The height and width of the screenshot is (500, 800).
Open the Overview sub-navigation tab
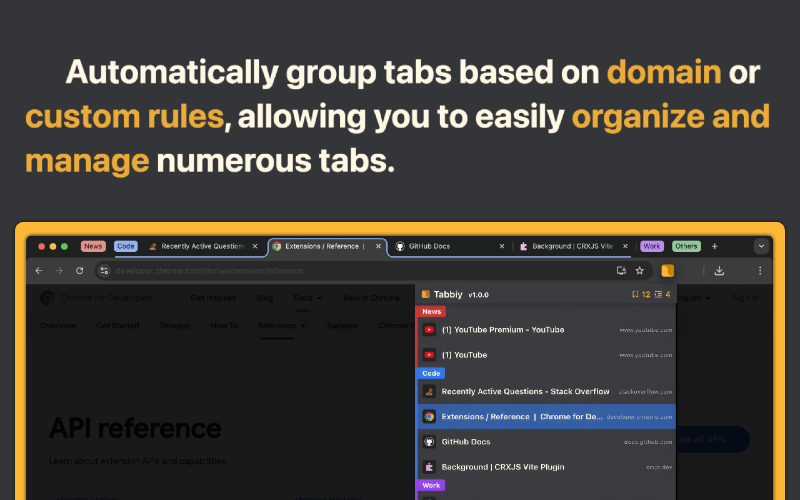(58, 326)
